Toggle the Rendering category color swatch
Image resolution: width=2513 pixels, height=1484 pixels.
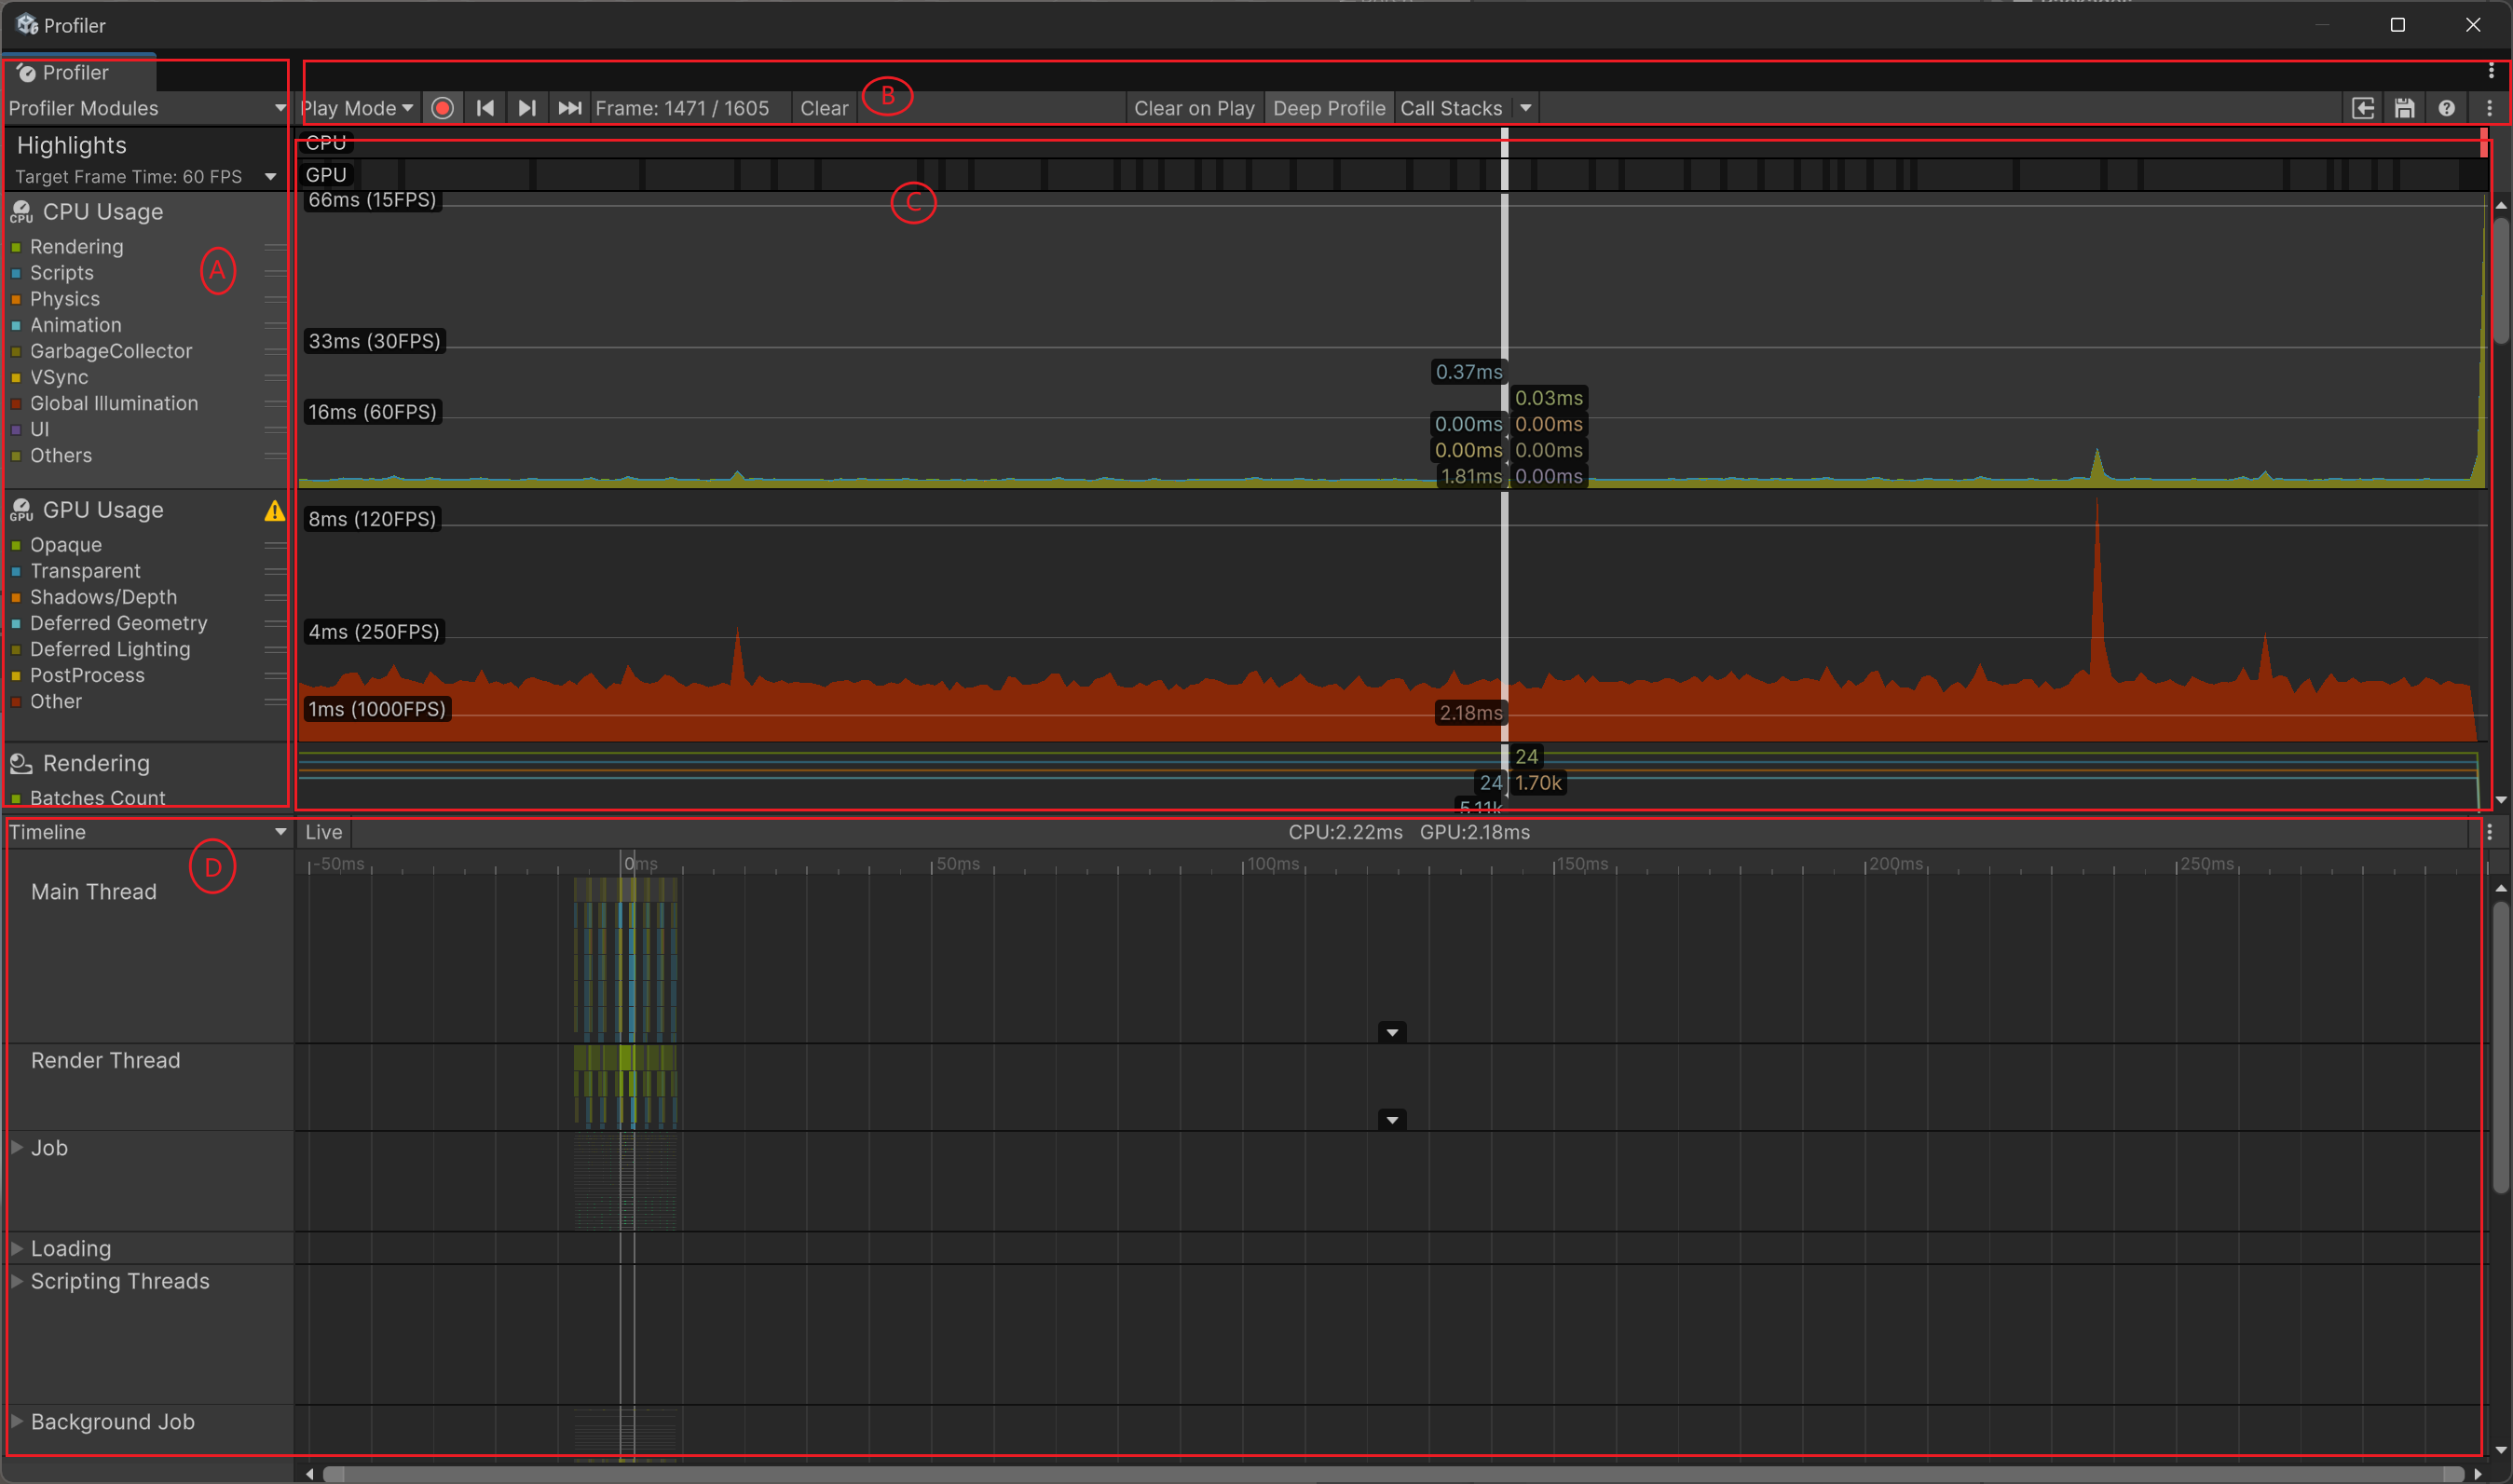(16, 247)
